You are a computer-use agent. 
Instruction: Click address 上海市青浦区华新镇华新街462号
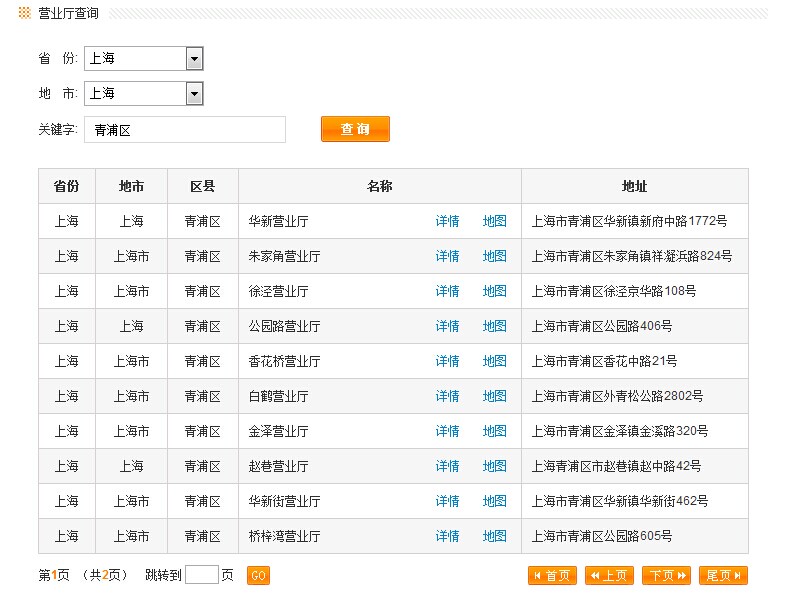[x=620, y=501]
